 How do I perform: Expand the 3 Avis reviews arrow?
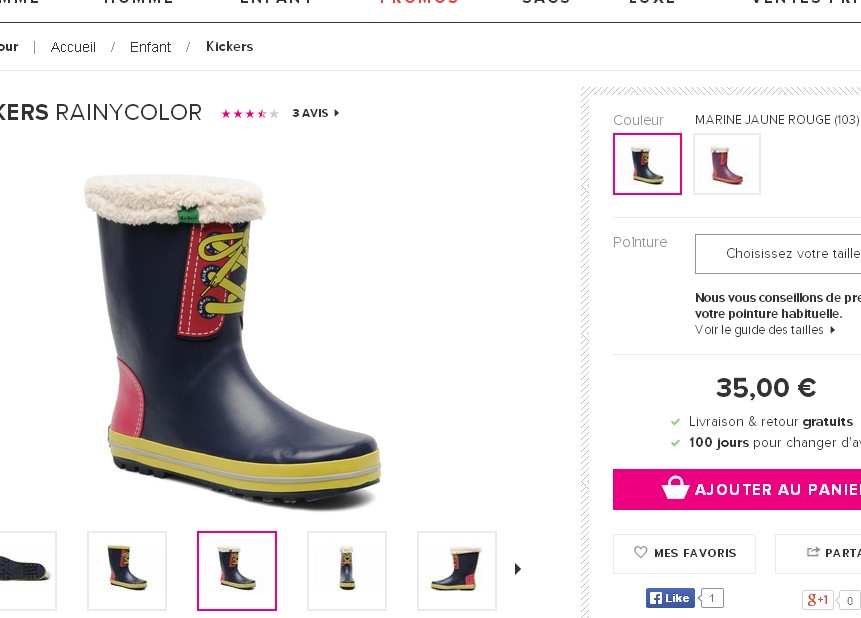point(337,113)
